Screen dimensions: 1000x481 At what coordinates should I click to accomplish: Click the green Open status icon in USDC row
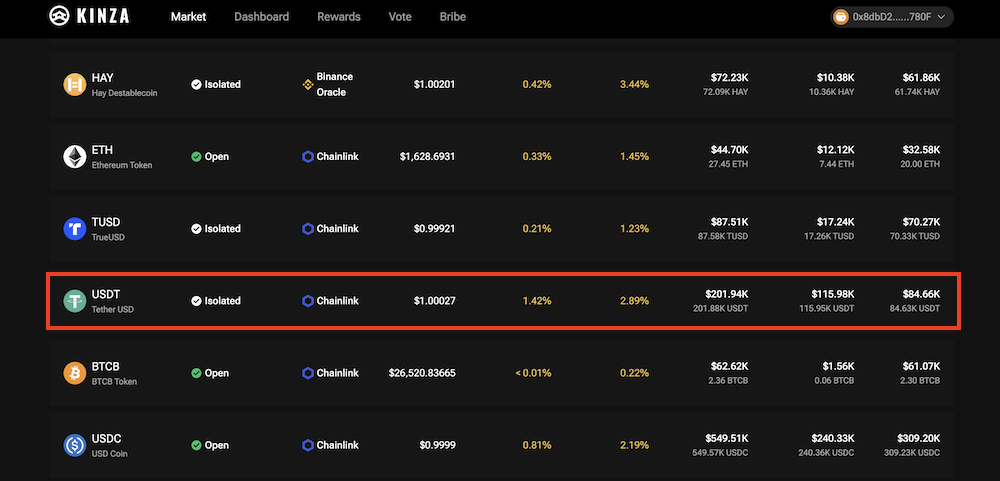pyautogui.click(x=196, y=445)
